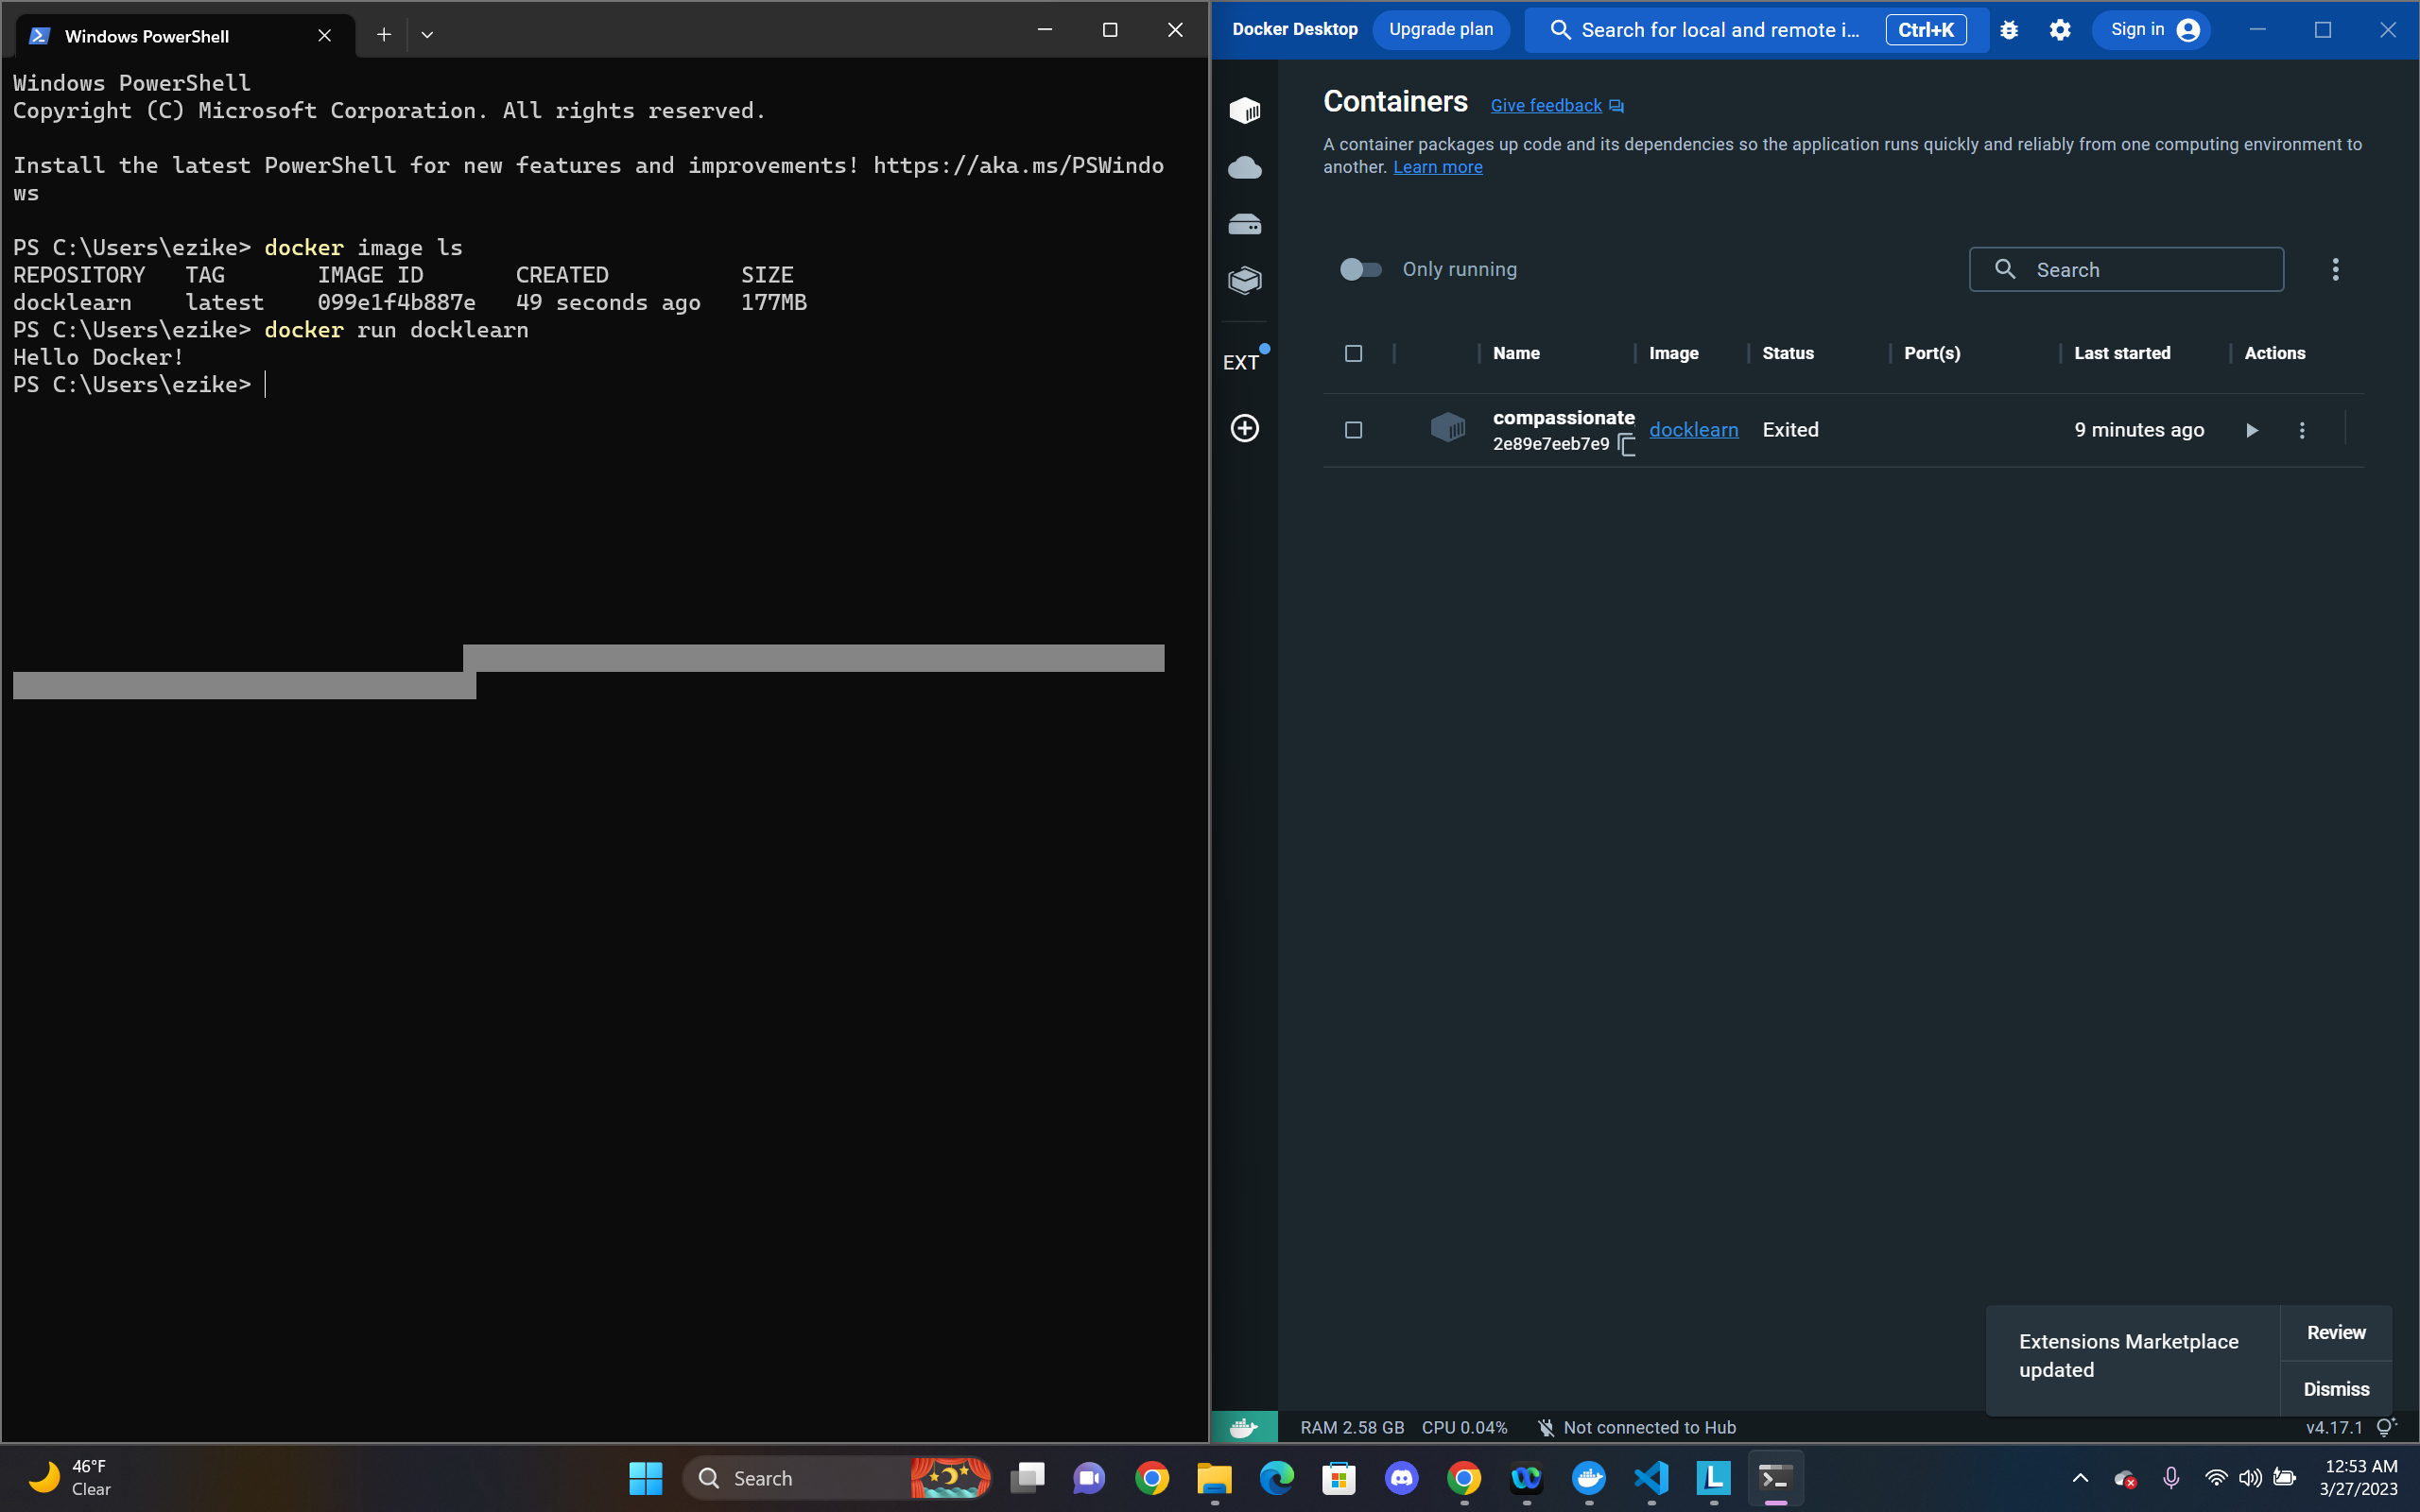The image size is (2420, 1512).
Task: Open the EXT extensions menu
Action: (1241, 362)
